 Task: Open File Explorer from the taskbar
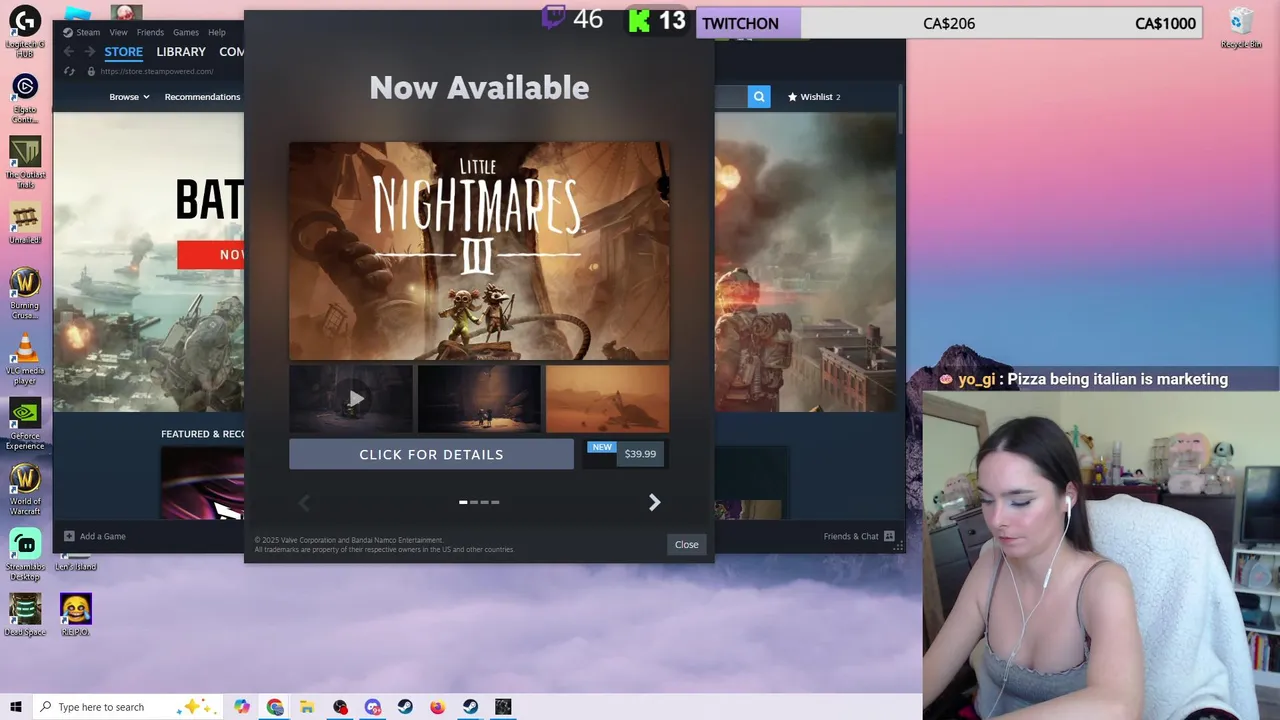tap(307, 707)
